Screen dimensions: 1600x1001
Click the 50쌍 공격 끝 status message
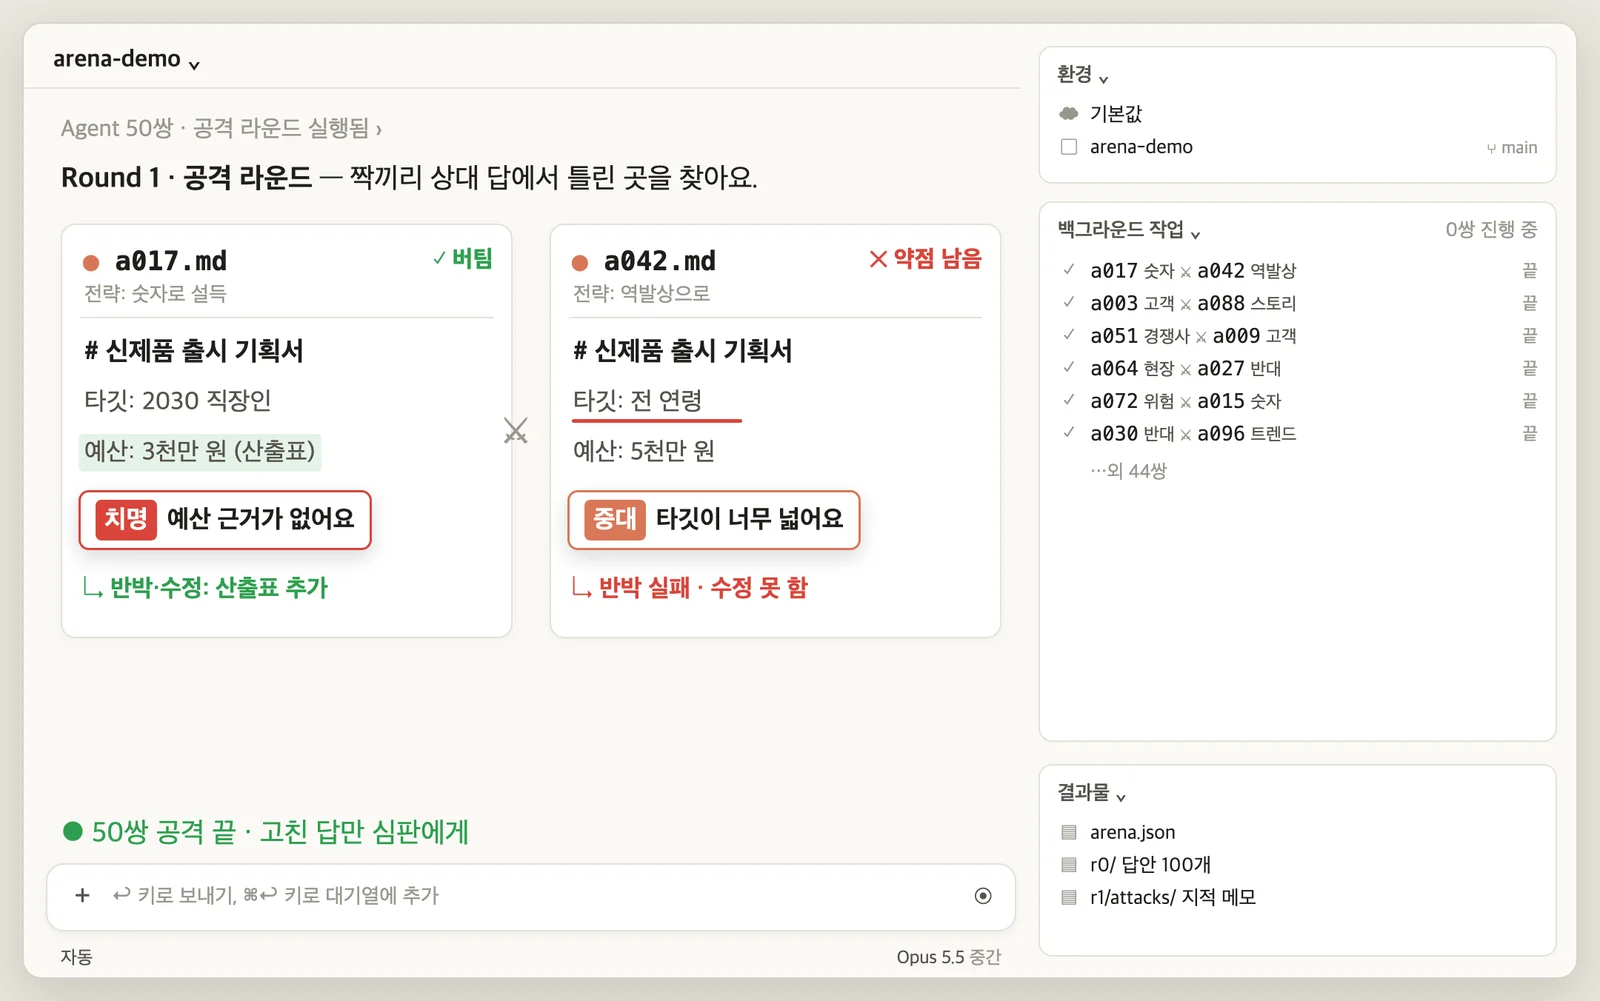[x=280, y=832]
